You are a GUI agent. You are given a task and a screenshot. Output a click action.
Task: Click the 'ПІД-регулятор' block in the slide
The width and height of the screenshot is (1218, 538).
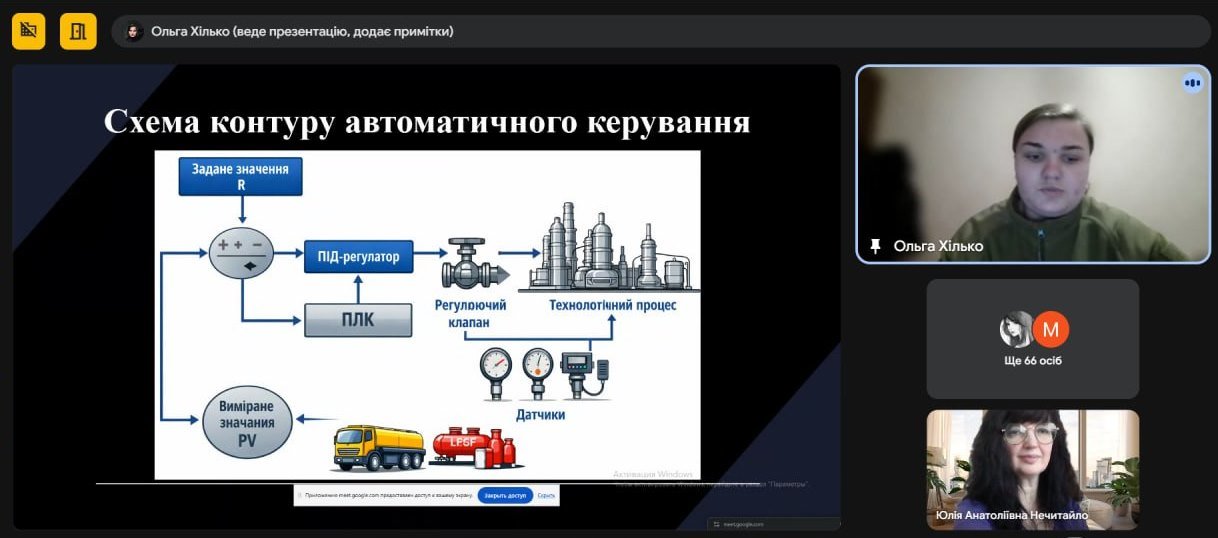(358, 258)
